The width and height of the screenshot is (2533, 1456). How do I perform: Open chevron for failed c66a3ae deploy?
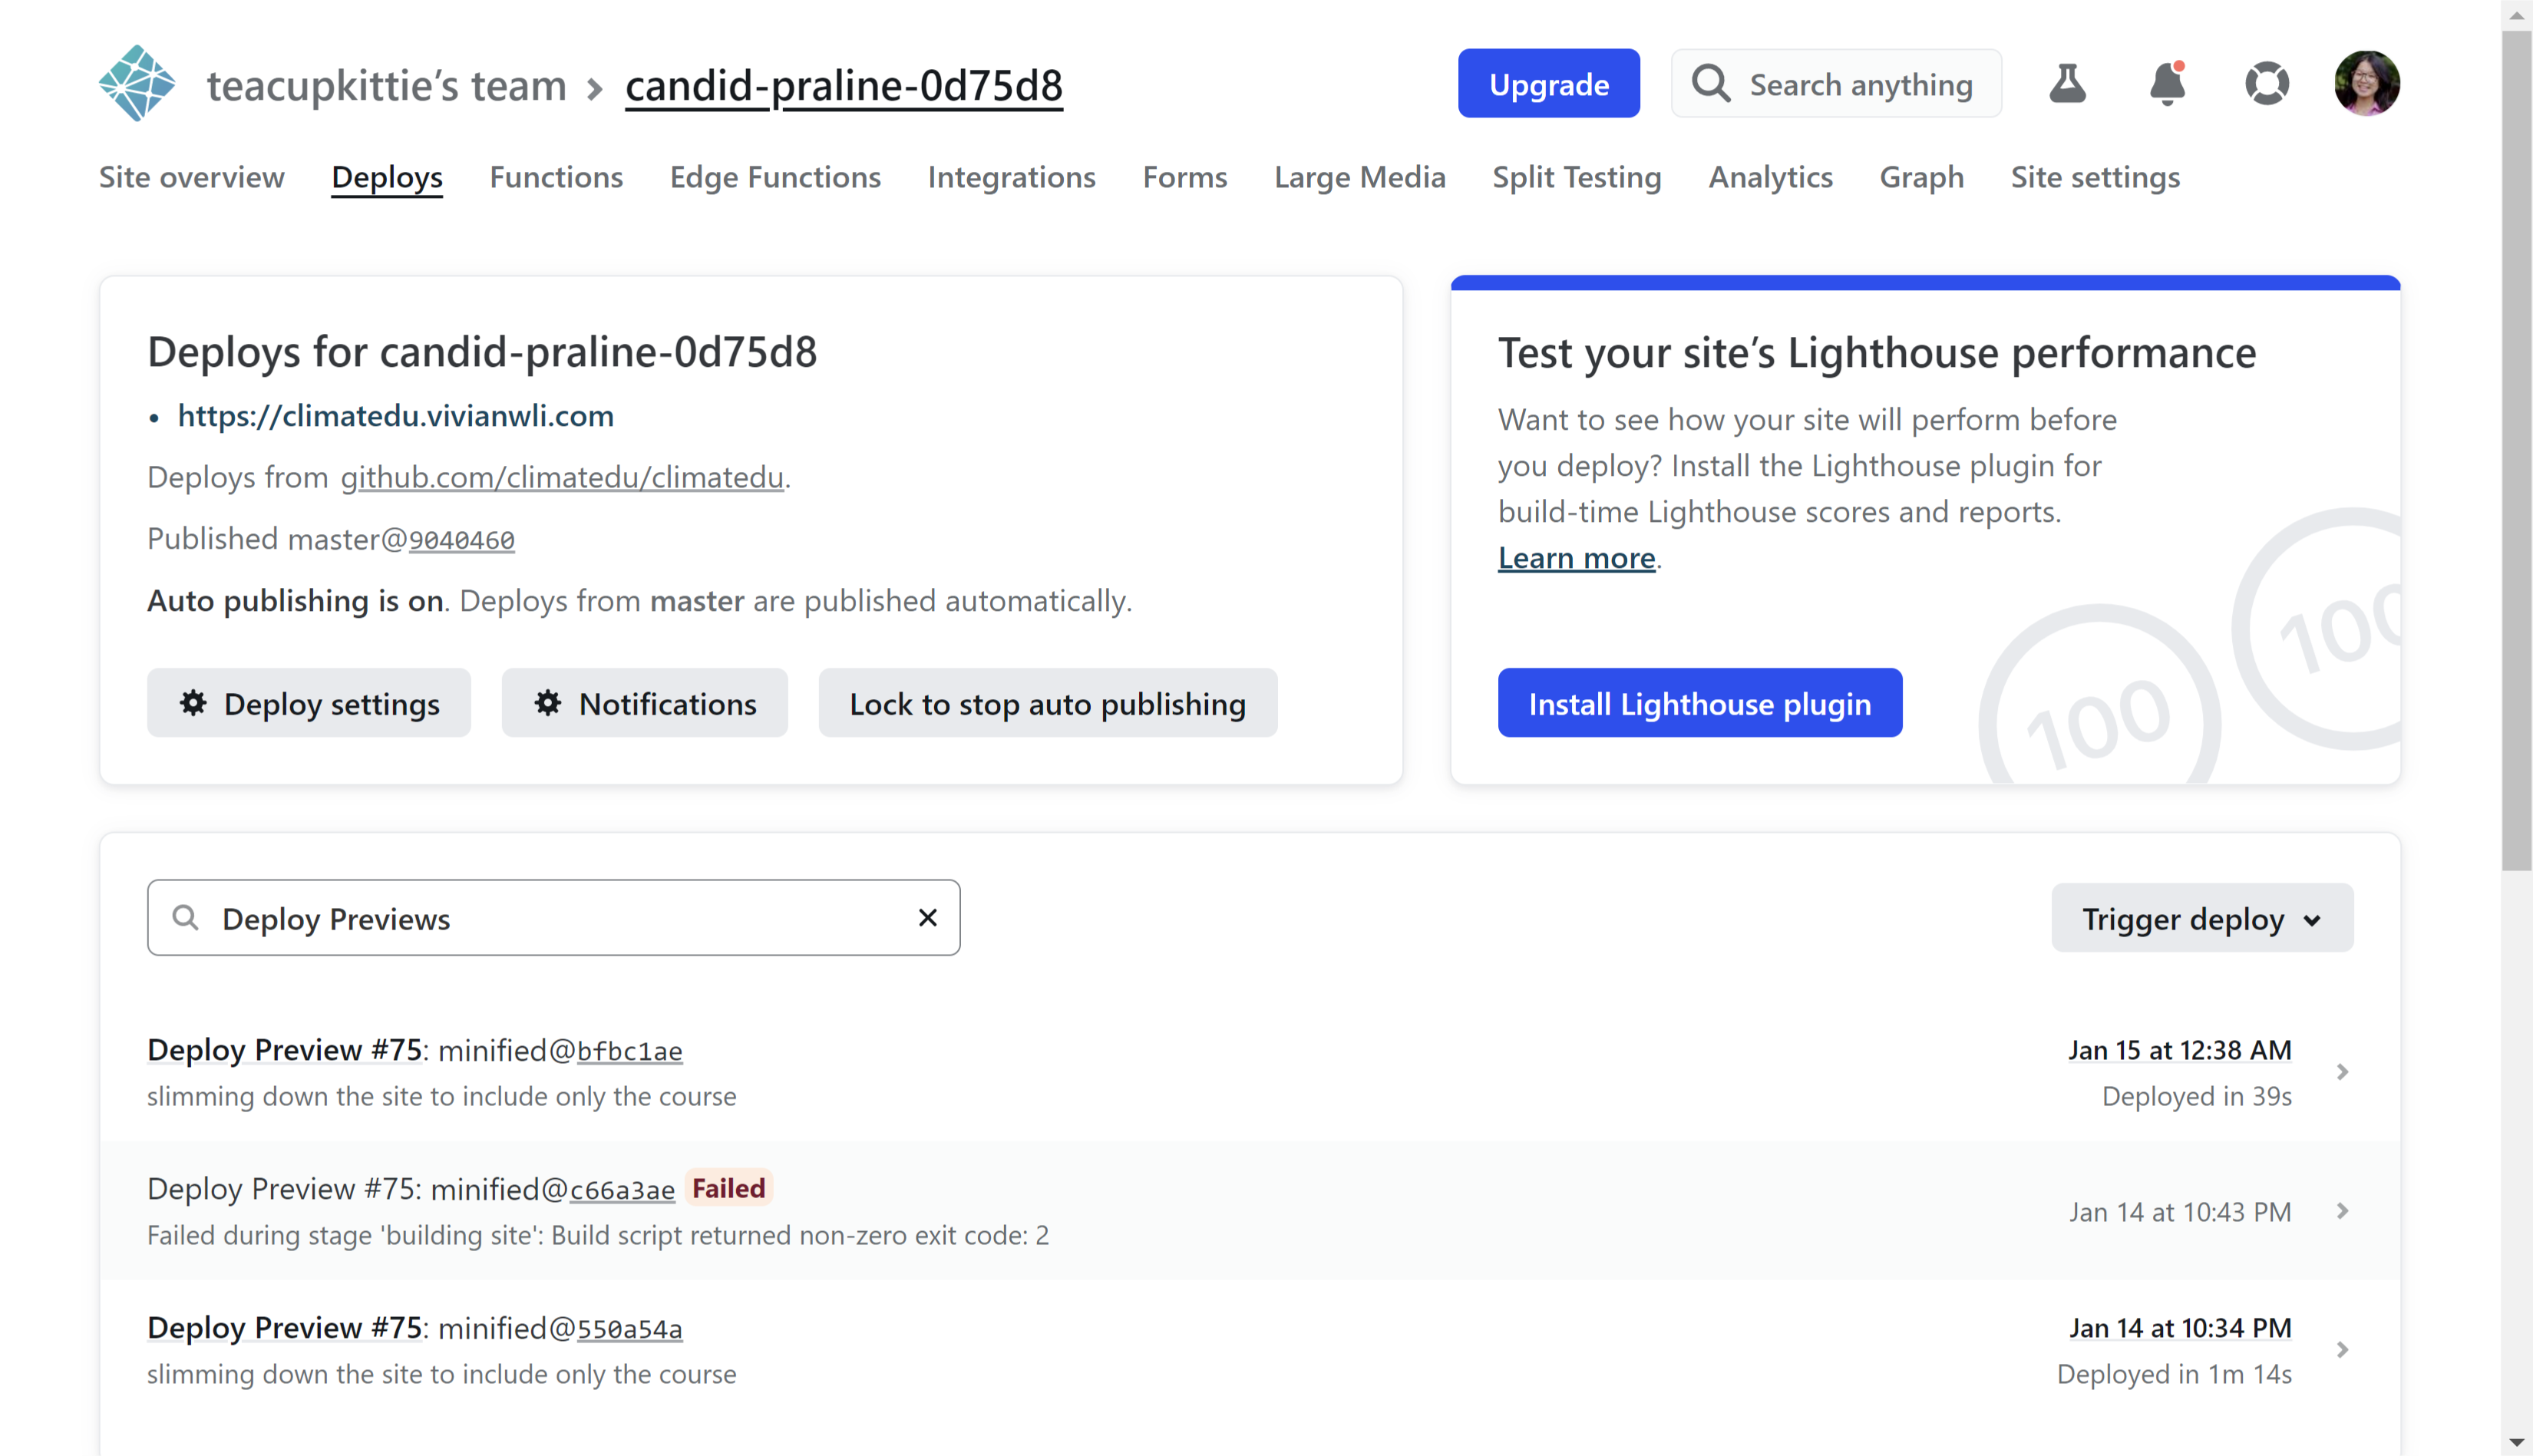tap(2343, 1211)
